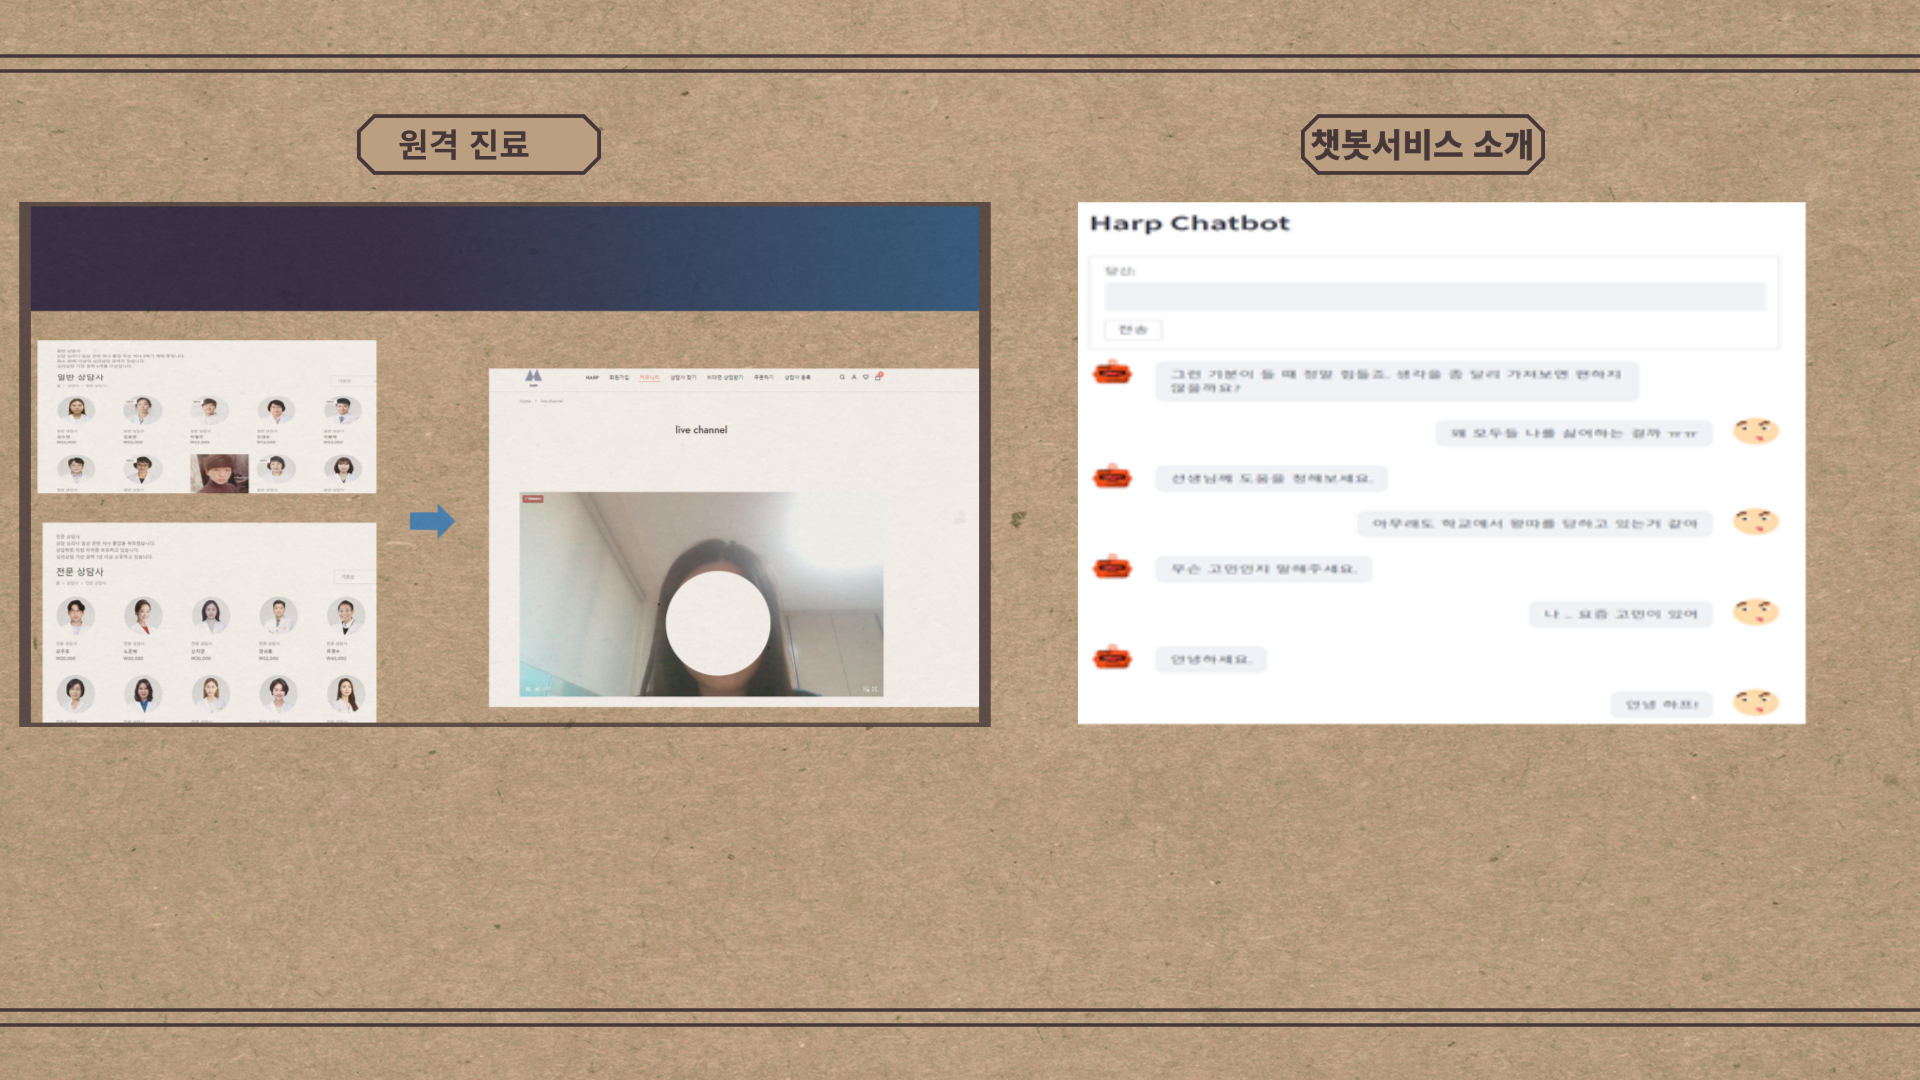This screenshot has width=1920, height=1080.
Task: Click the '전문 상담사' section heading
Action: coord(80,572)
